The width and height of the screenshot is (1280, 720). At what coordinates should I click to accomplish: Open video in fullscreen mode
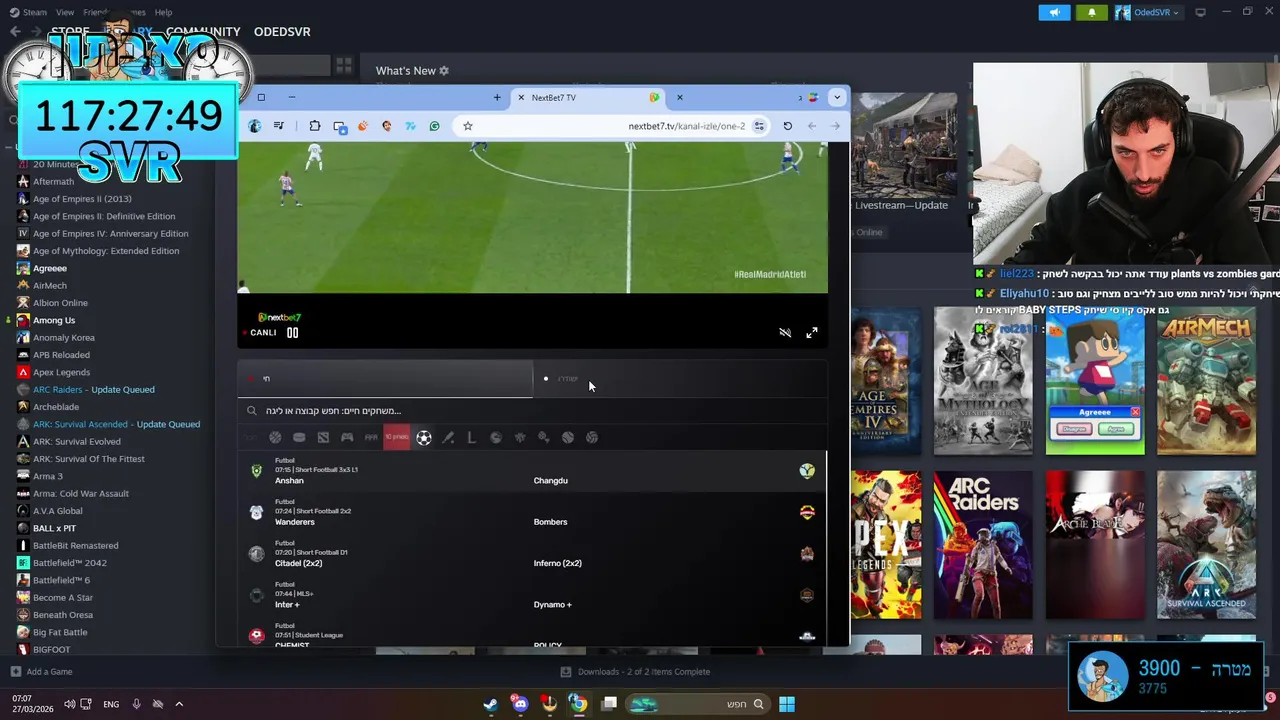[812, 332]
